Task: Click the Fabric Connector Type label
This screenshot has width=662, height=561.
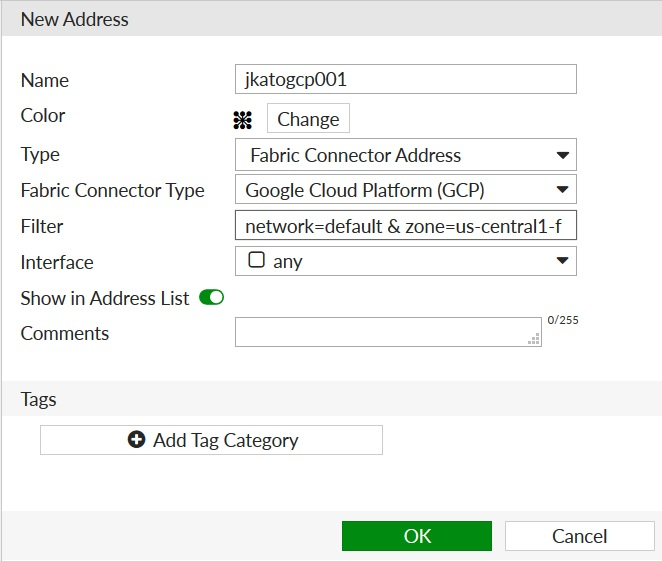Action: [x=112, y=190]
